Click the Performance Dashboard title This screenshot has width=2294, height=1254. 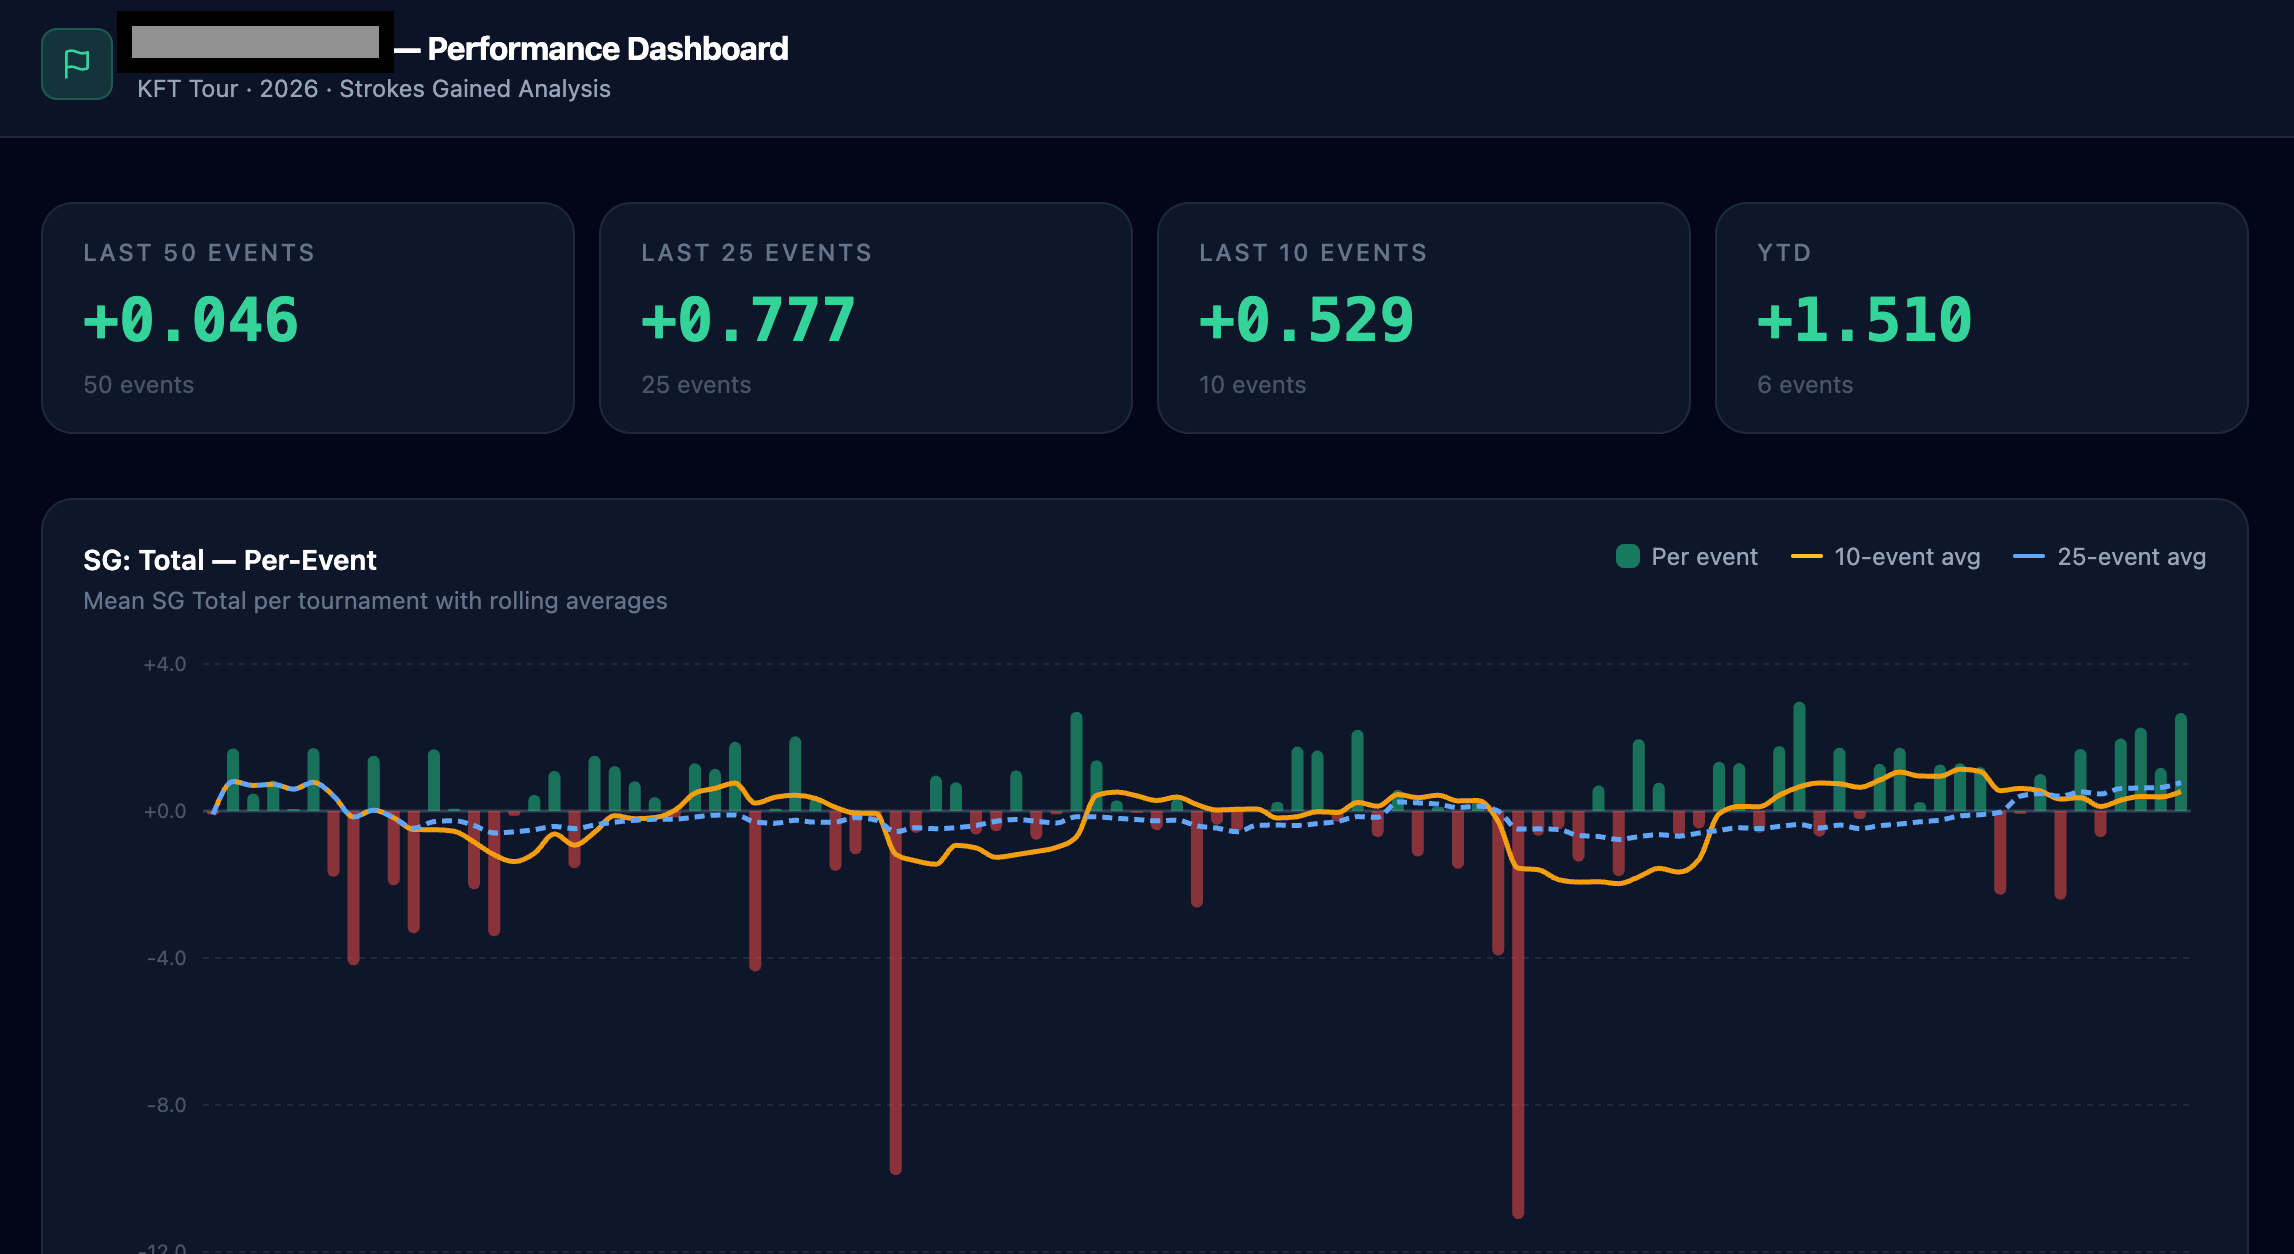(x=607, y=49)
